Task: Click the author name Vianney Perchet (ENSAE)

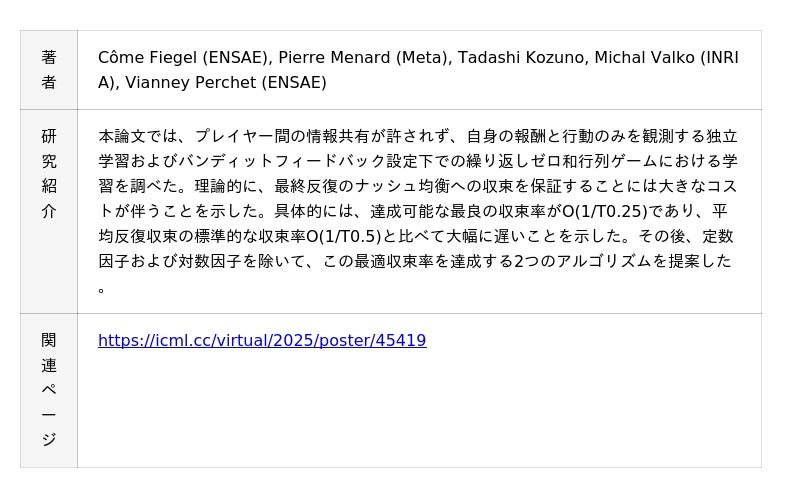Action: pos(226,83)
